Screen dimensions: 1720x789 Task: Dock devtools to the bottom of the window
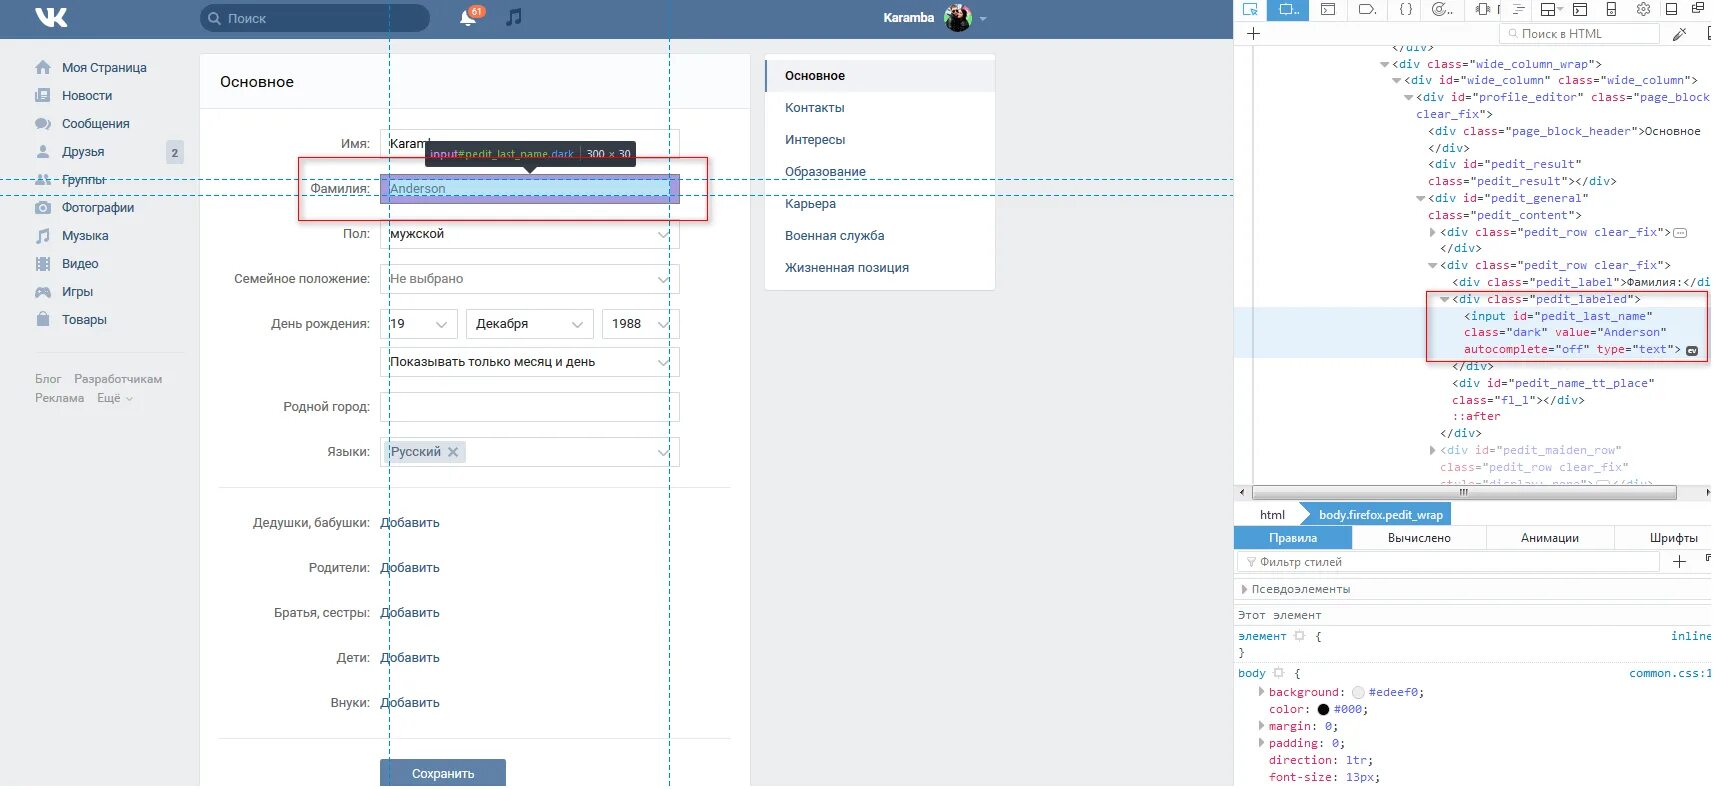[x=1671, y=9]
